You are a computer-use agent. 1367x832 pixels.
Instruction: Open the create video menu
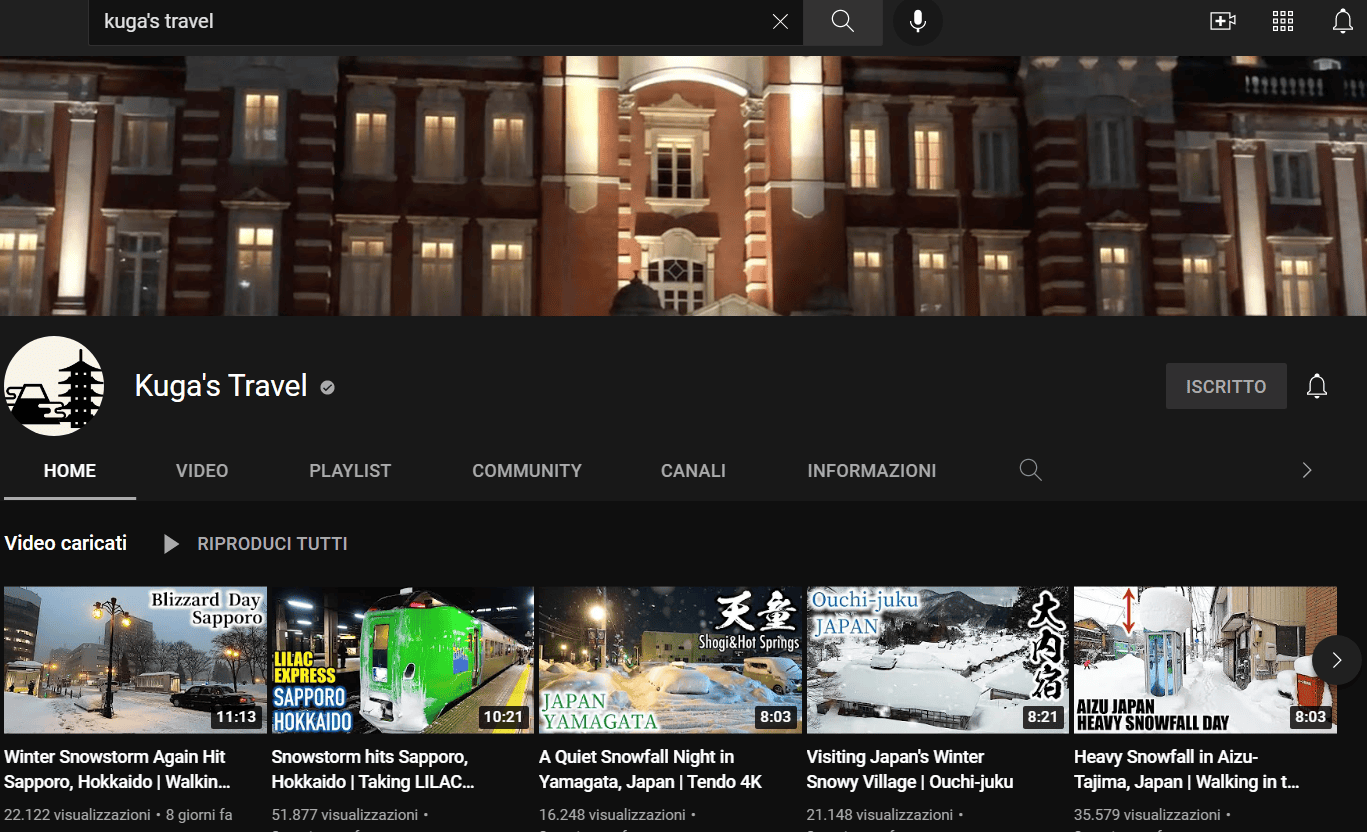pos(1223,22)
